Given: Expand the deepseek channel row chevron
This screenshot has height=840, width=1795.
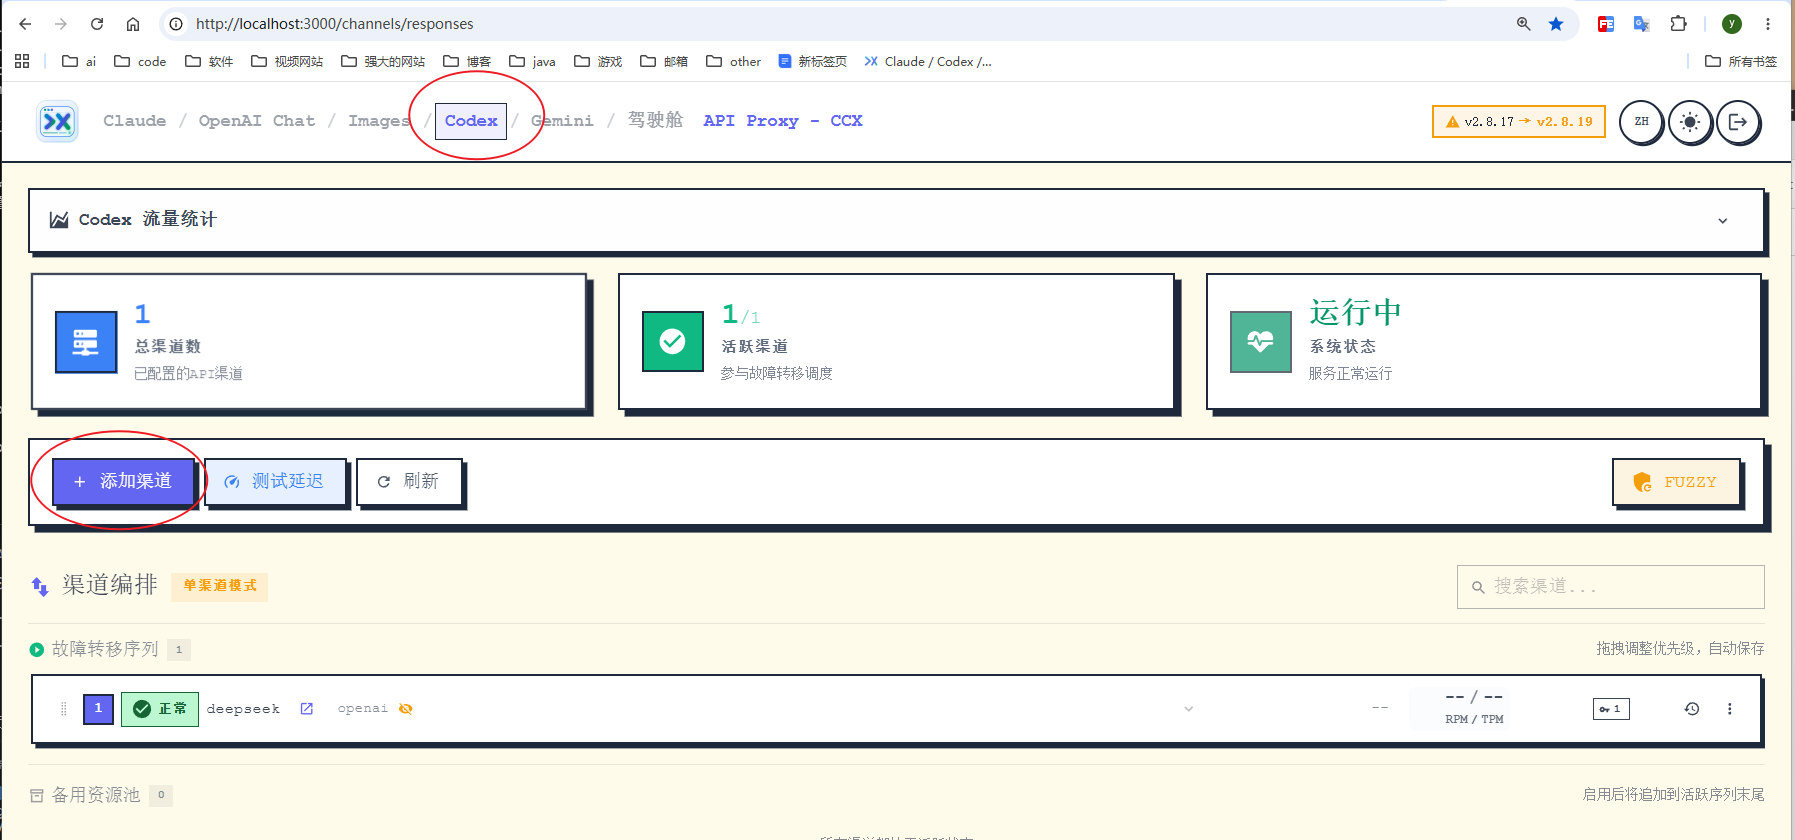Looking at the screenshot, I should [x=1189, y=709].
